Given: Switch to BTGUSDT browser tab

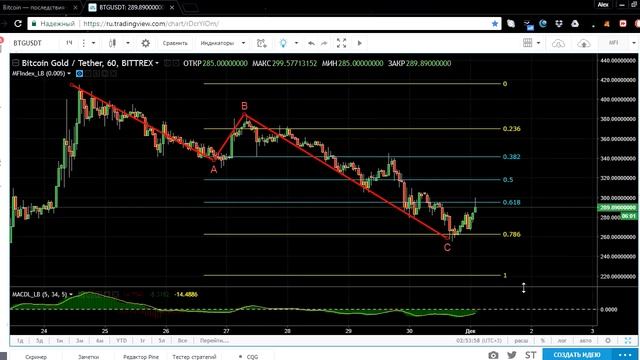Looking at the screenshot, I should tap(130, 7).
